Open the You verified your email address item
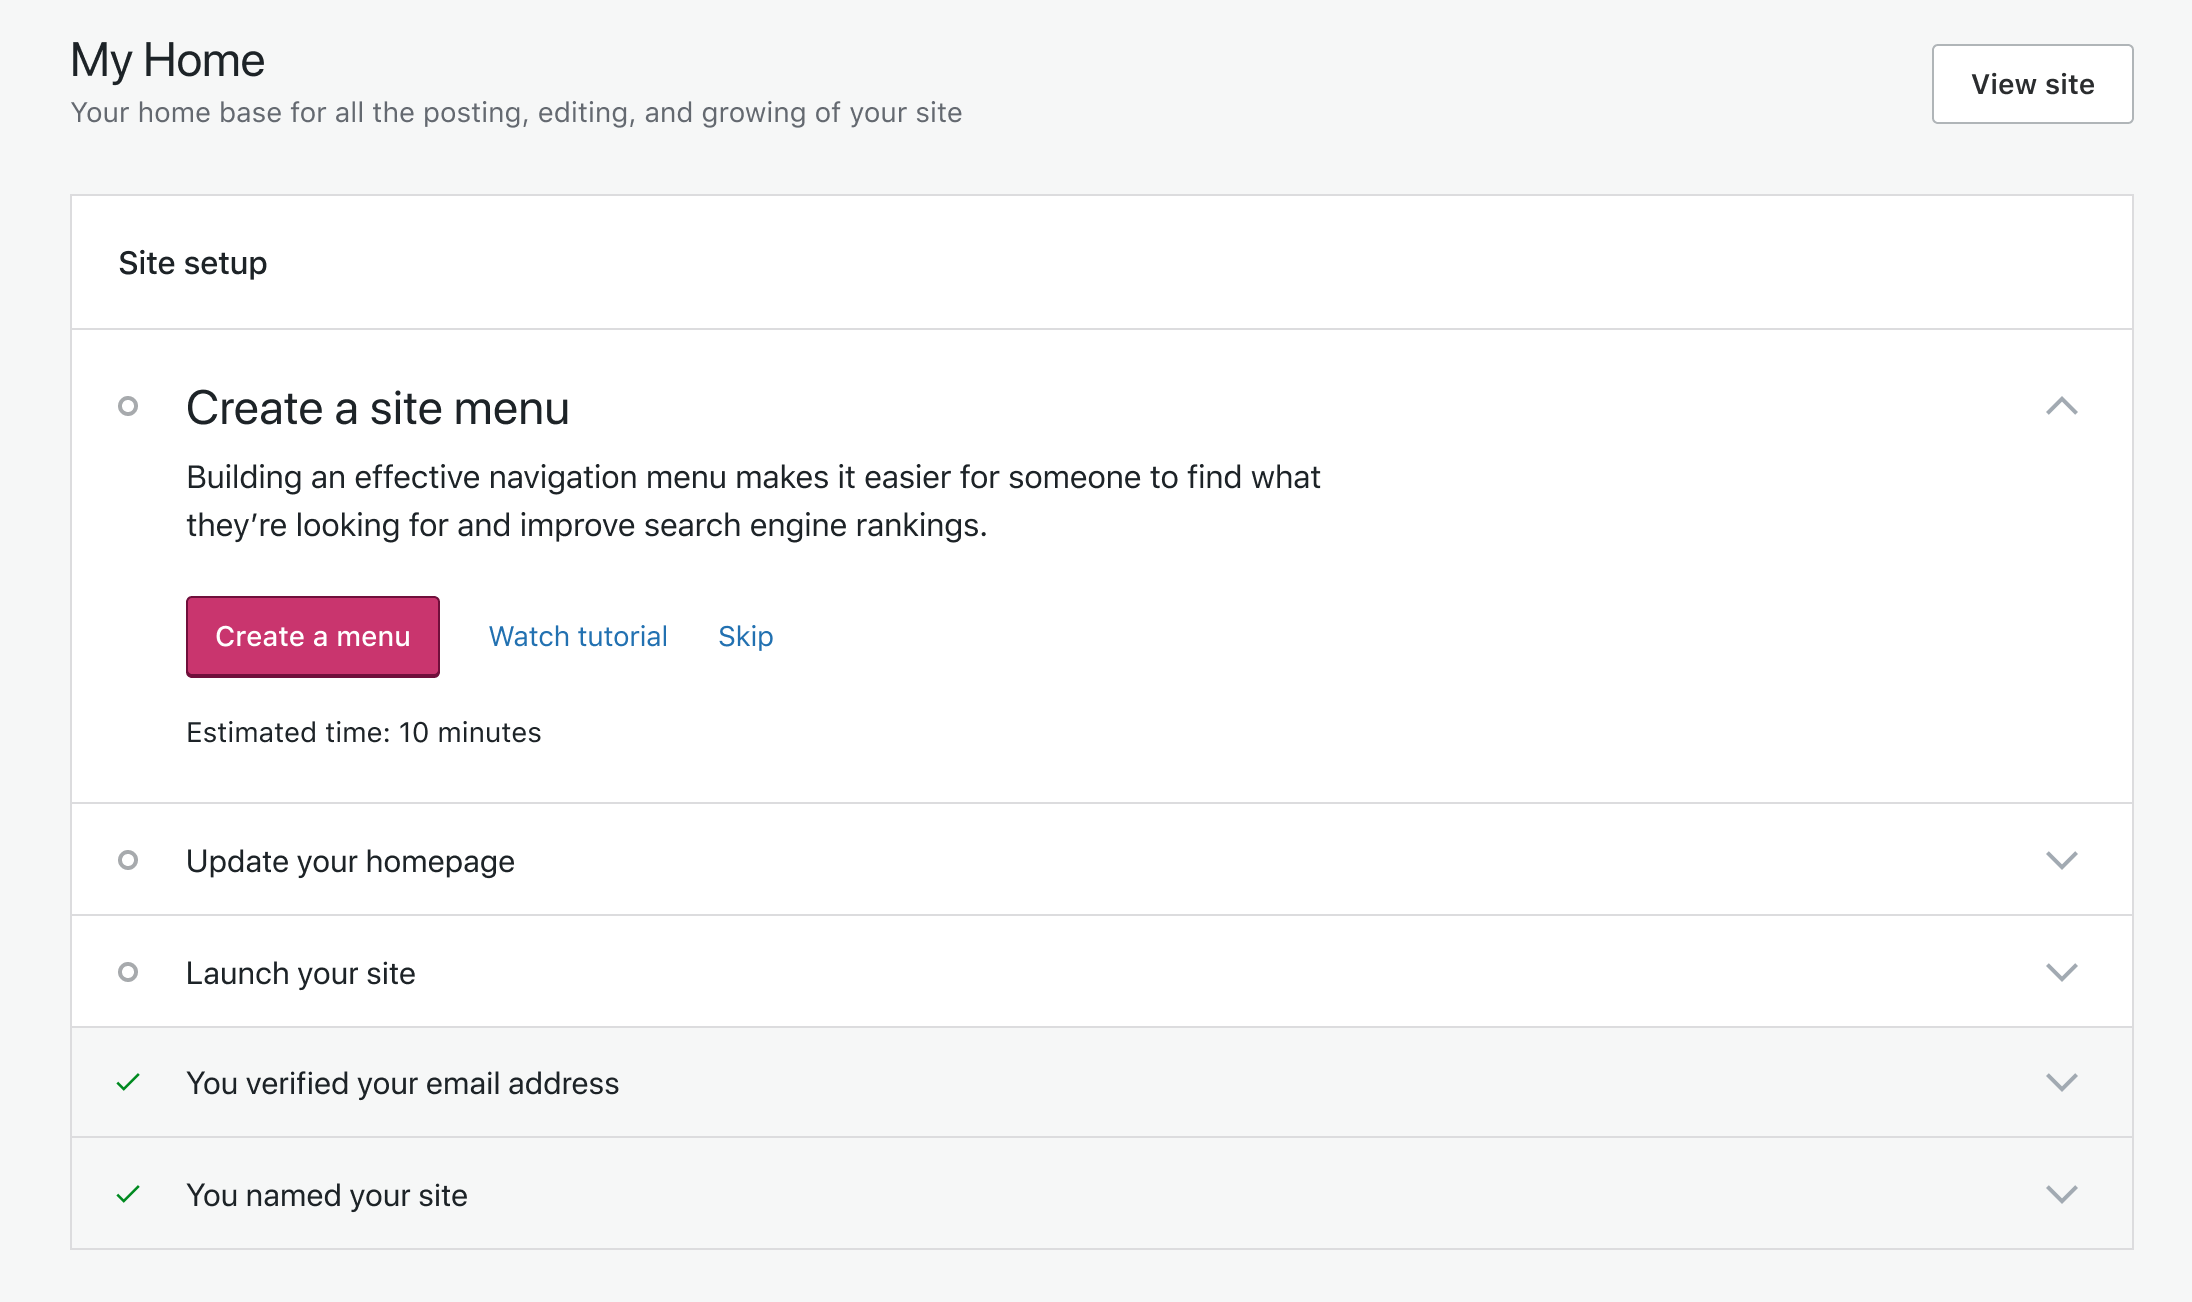The height and width of the screenshot is (1302, 2192). 402,1084
